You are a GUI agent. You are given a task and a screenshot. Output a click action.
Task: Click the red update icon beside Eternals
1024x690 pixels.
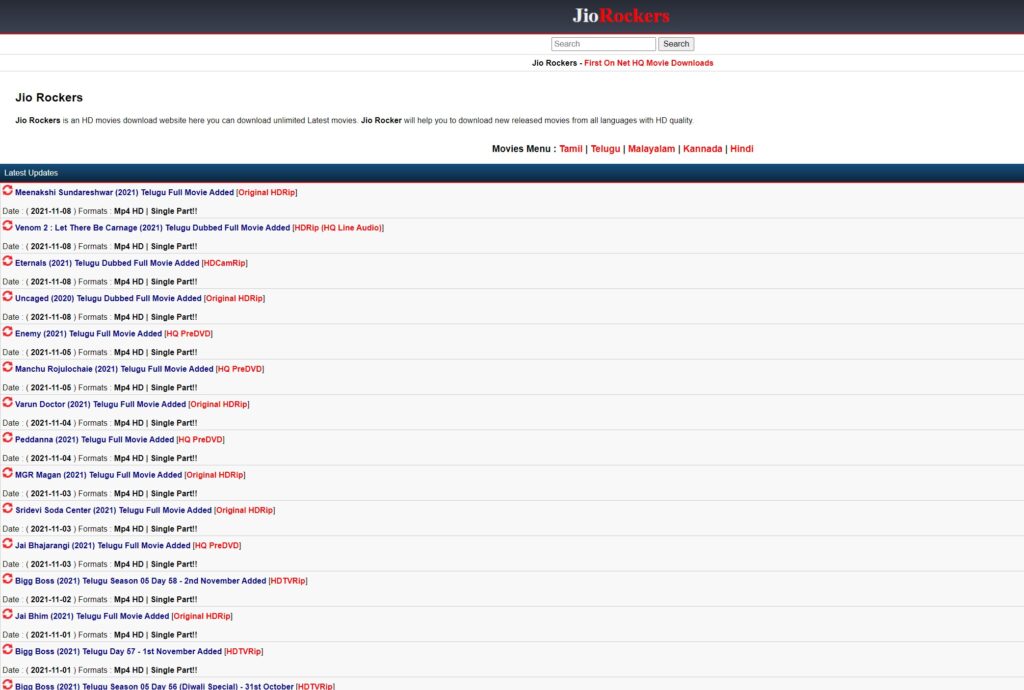(7, 260)
